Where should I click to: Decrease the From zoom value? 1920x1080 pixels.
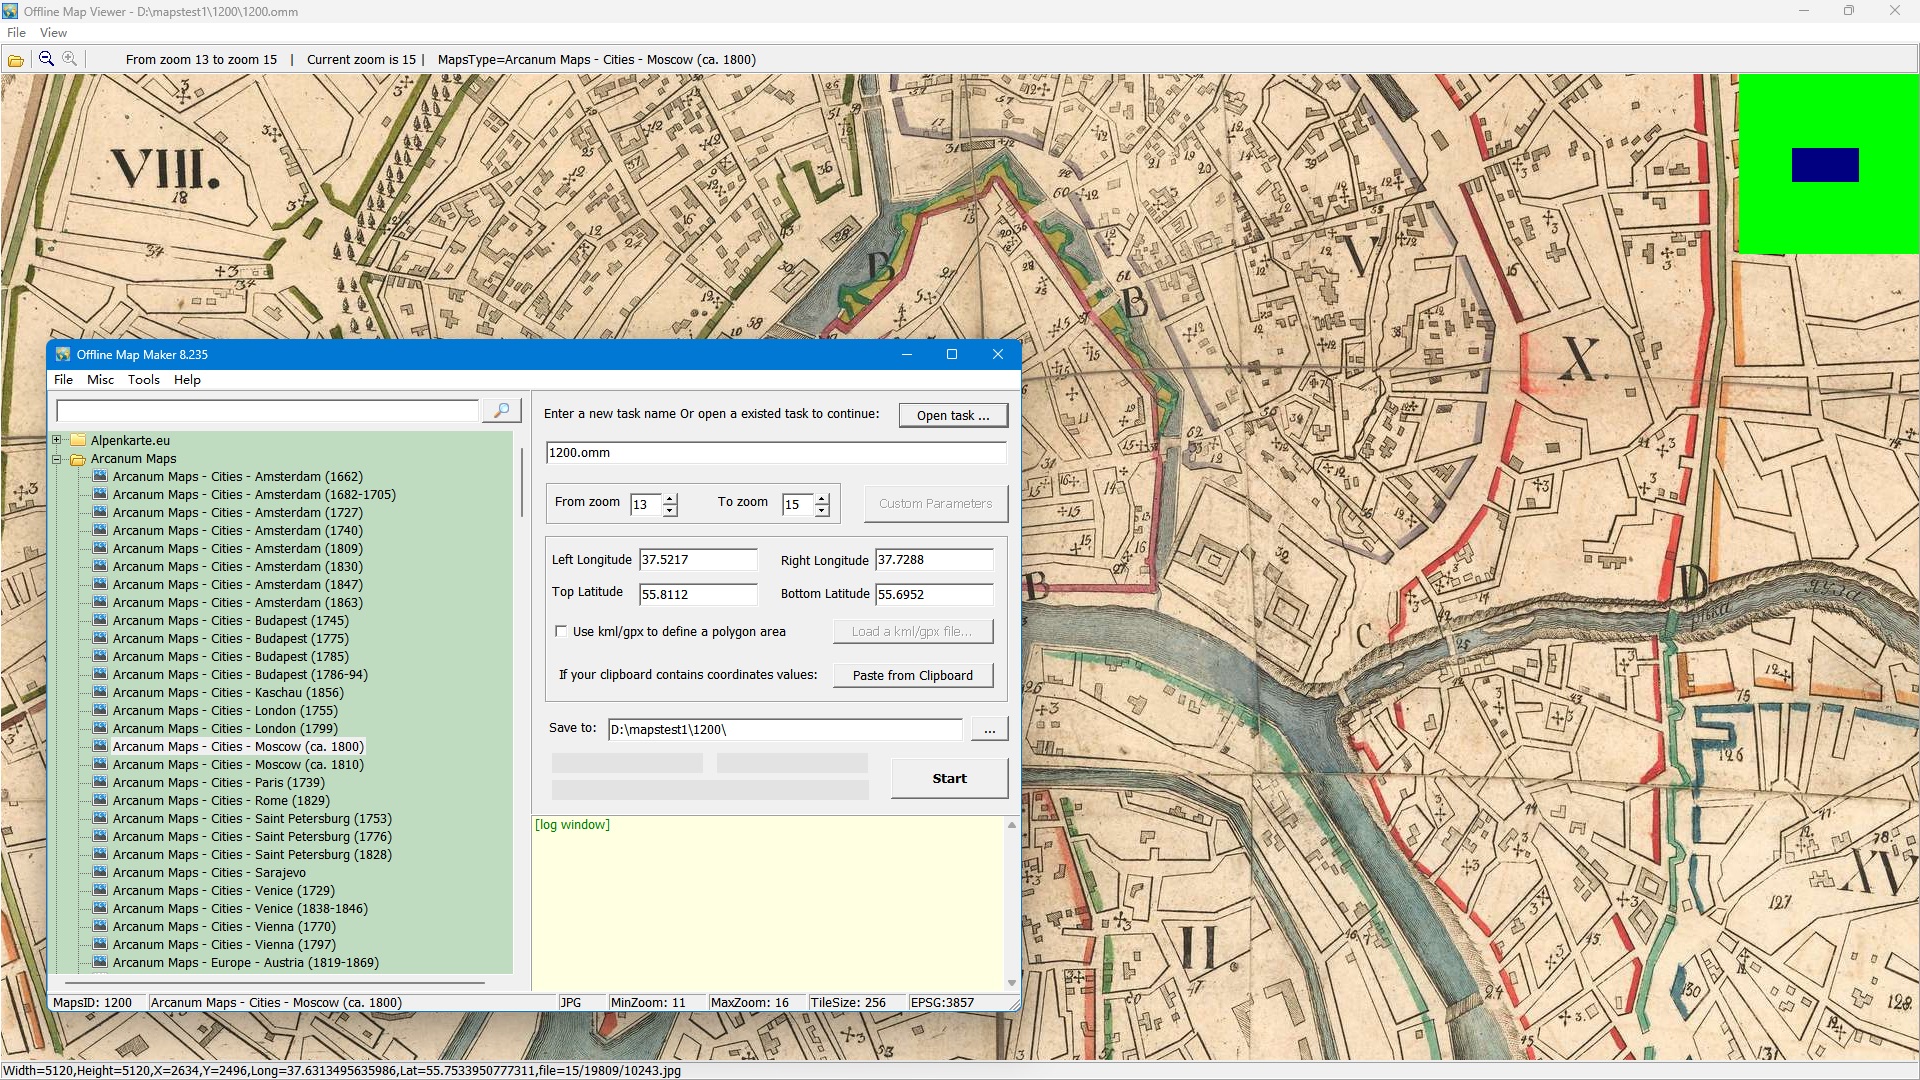tap(670, 511)
